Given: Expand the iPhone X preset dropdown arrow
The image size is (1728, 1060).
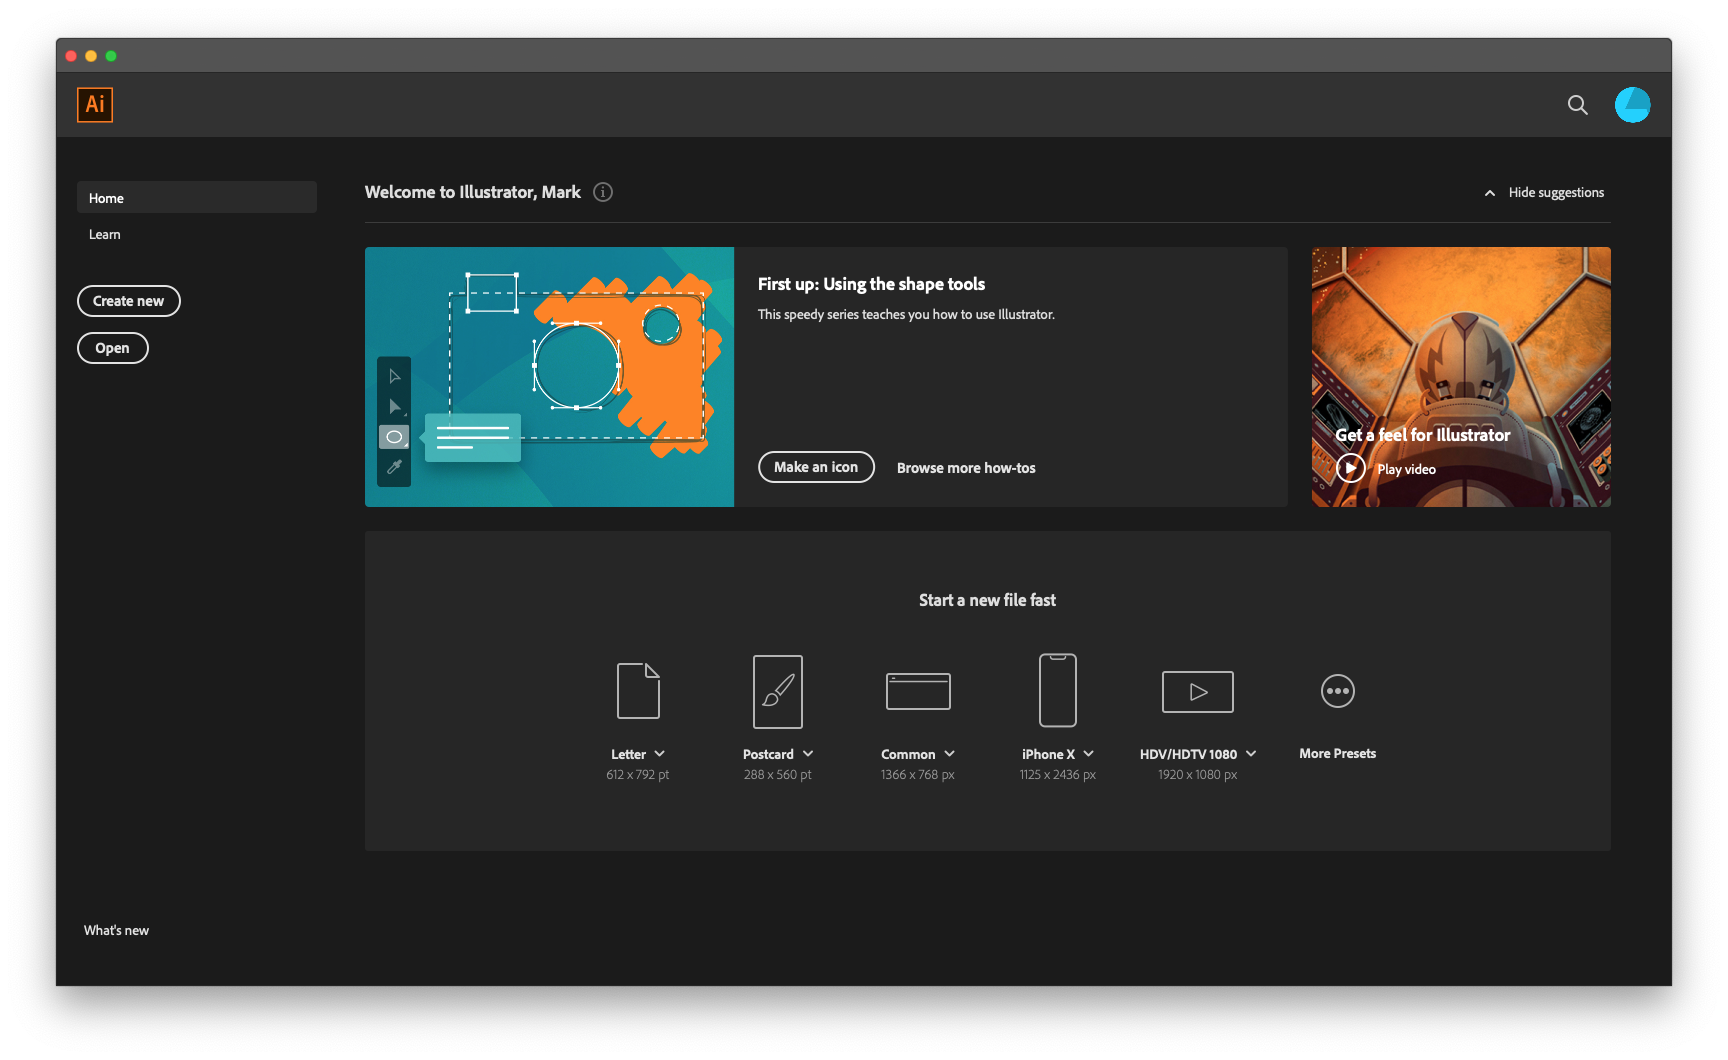Looking at the screenshot, I should pos(1089,754).
